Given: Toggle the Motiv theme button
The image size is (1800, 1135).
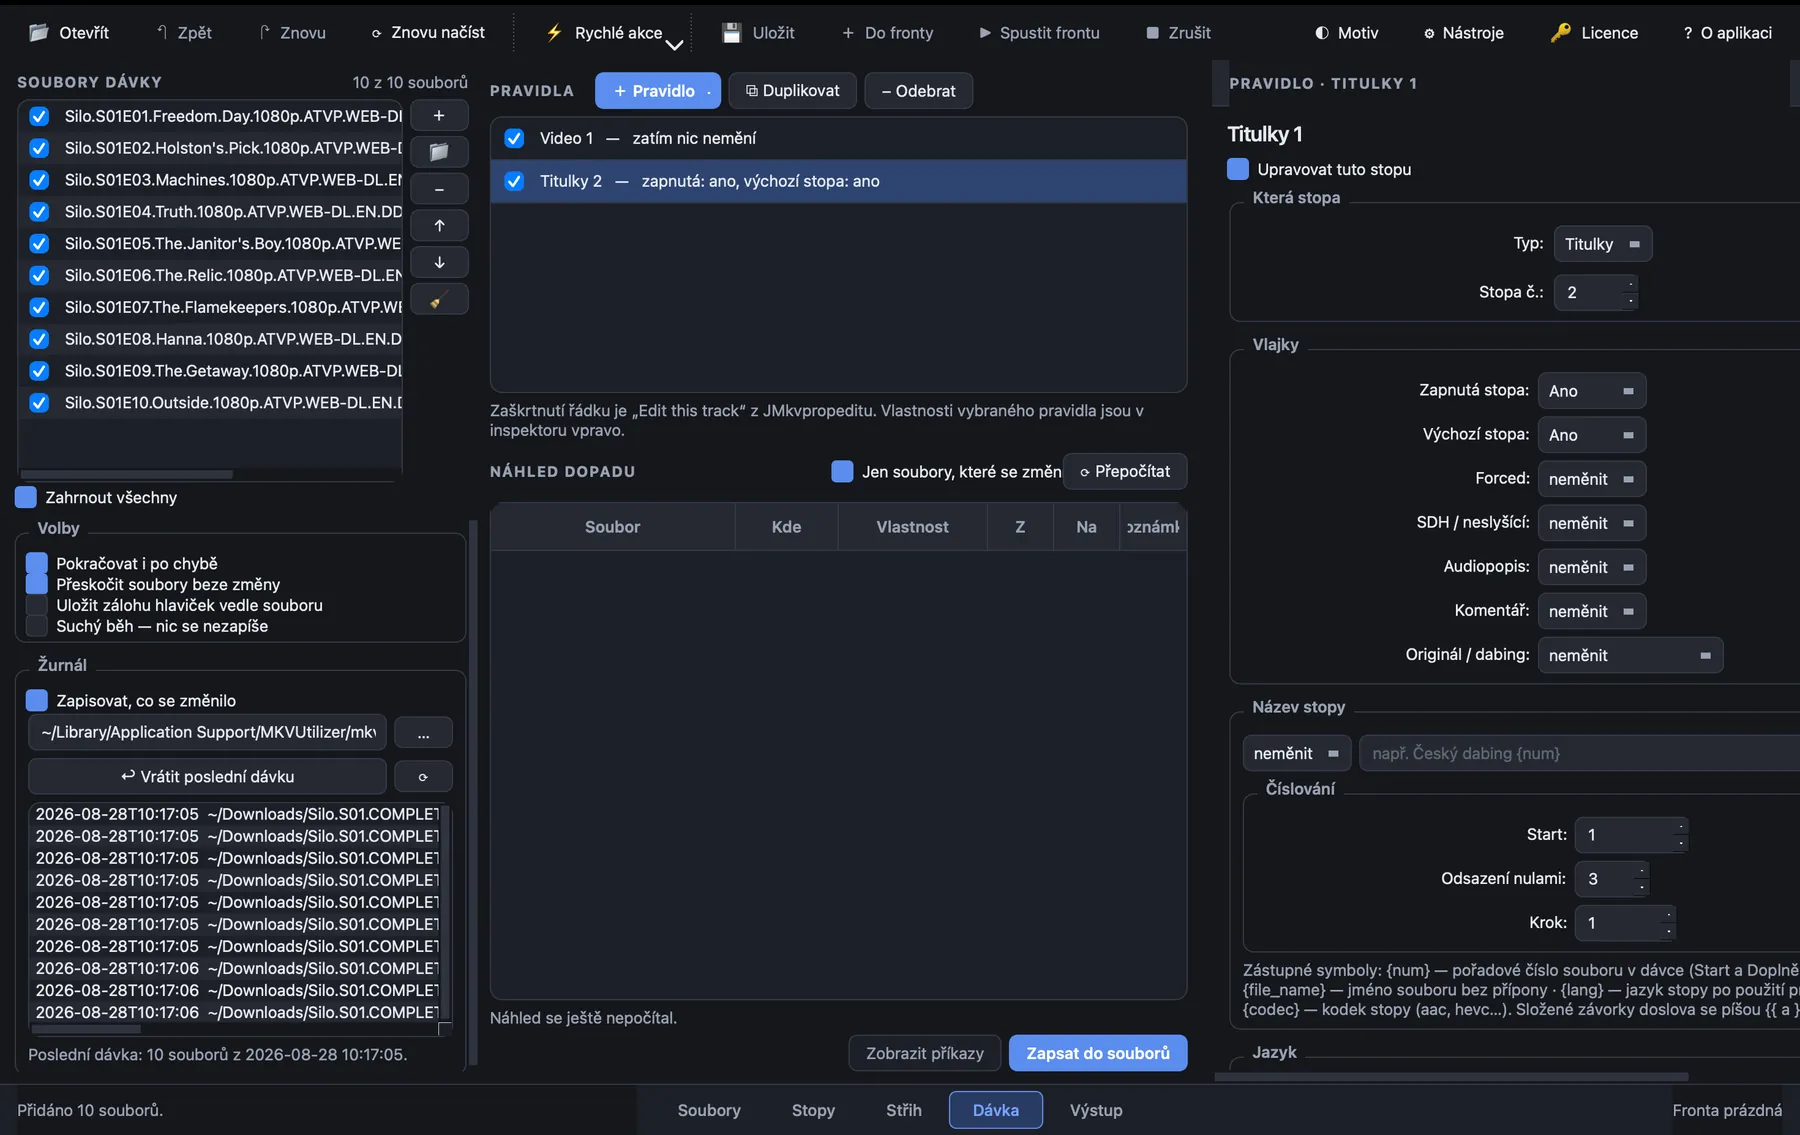Looking at the screenshot, I should [x=1346, y=32].
